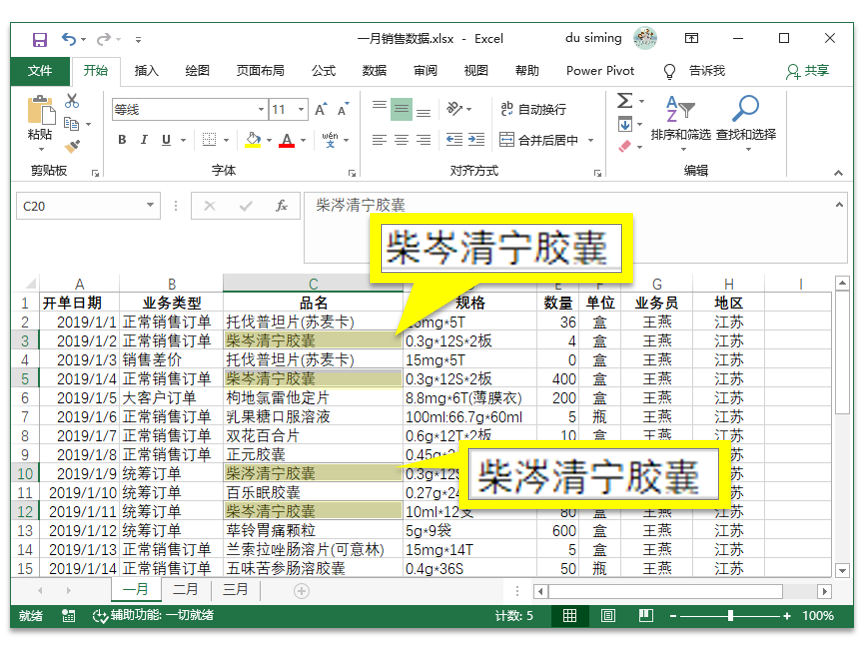This screenshot has height=657, width=863.
Task: Click the Redo arrow icon
Action: [x=103, y=39]
